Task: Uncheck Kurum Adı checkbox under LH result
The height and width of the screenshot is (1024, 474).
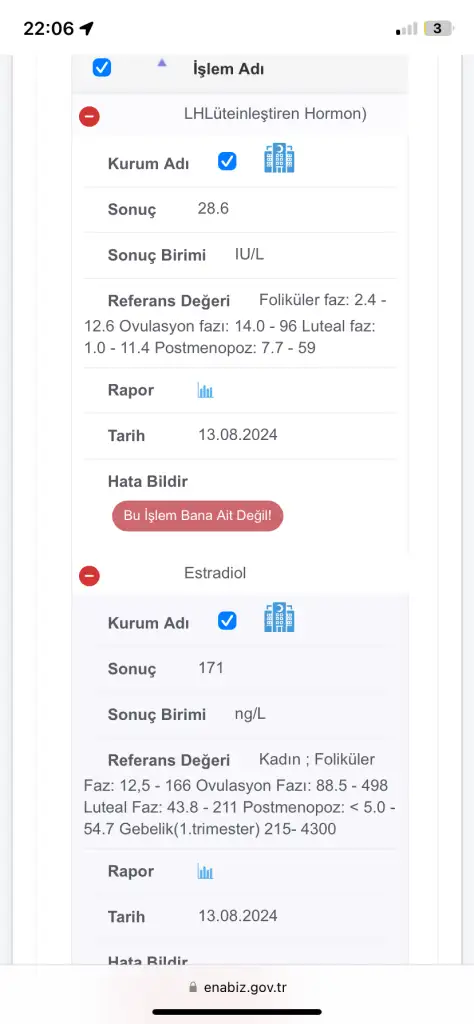Action: (227, 161)
